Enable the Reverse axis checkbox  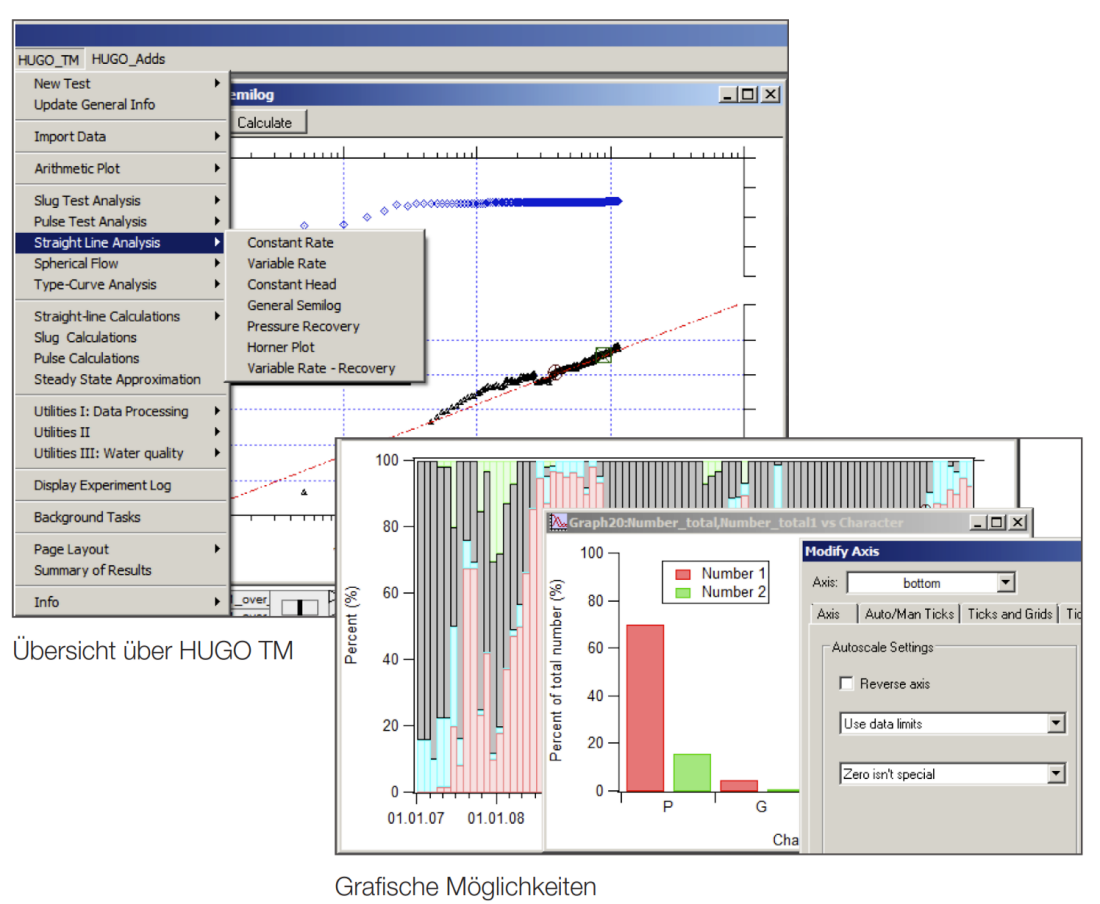[x=847, y=684]
